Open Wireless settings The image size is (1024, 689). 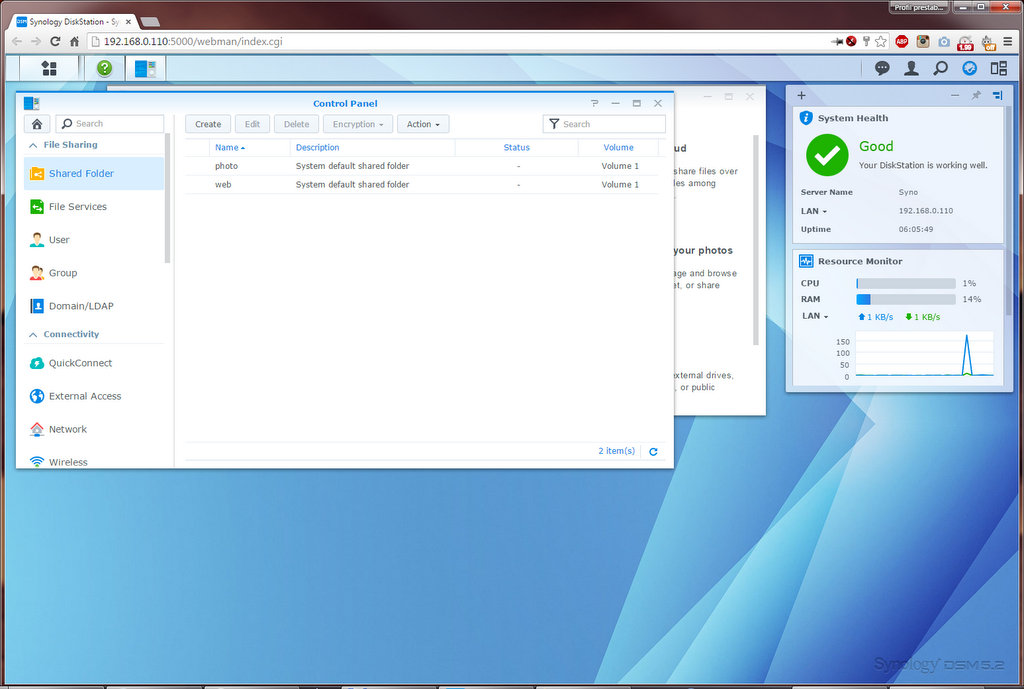[94, 462]
